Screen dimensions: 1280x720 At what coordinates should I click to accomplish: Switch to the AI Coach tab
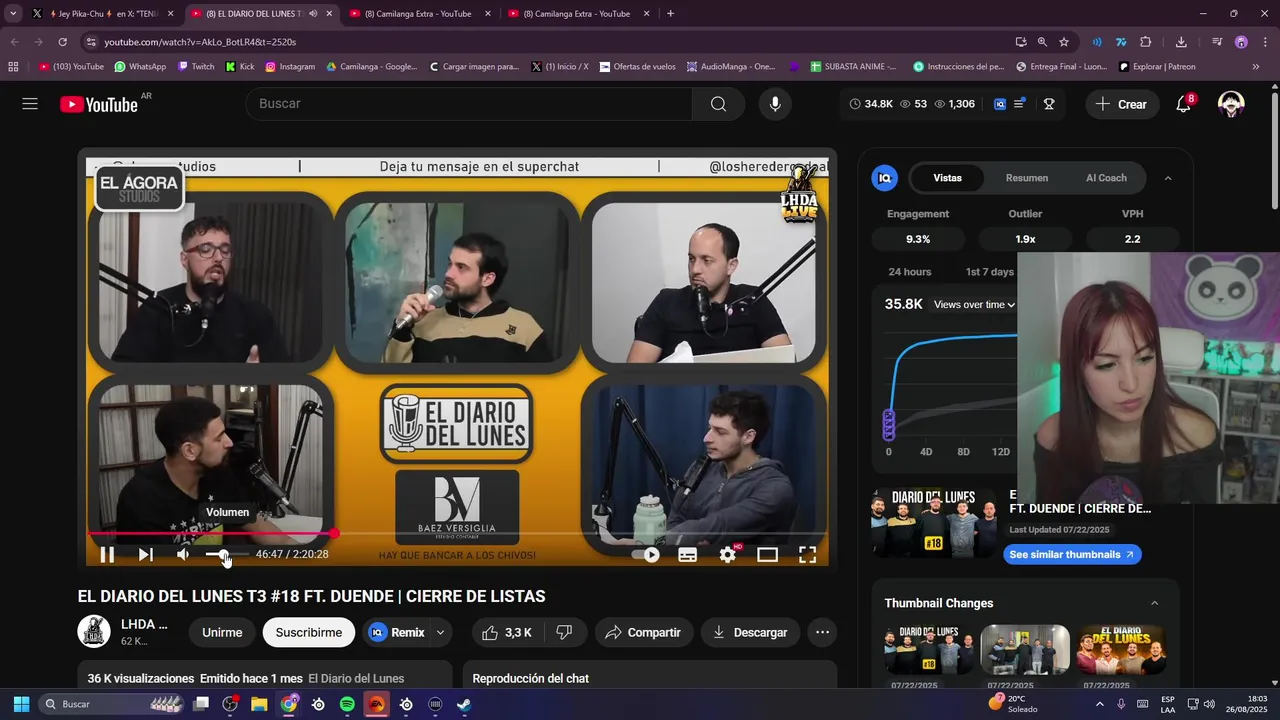[1106, 178]
